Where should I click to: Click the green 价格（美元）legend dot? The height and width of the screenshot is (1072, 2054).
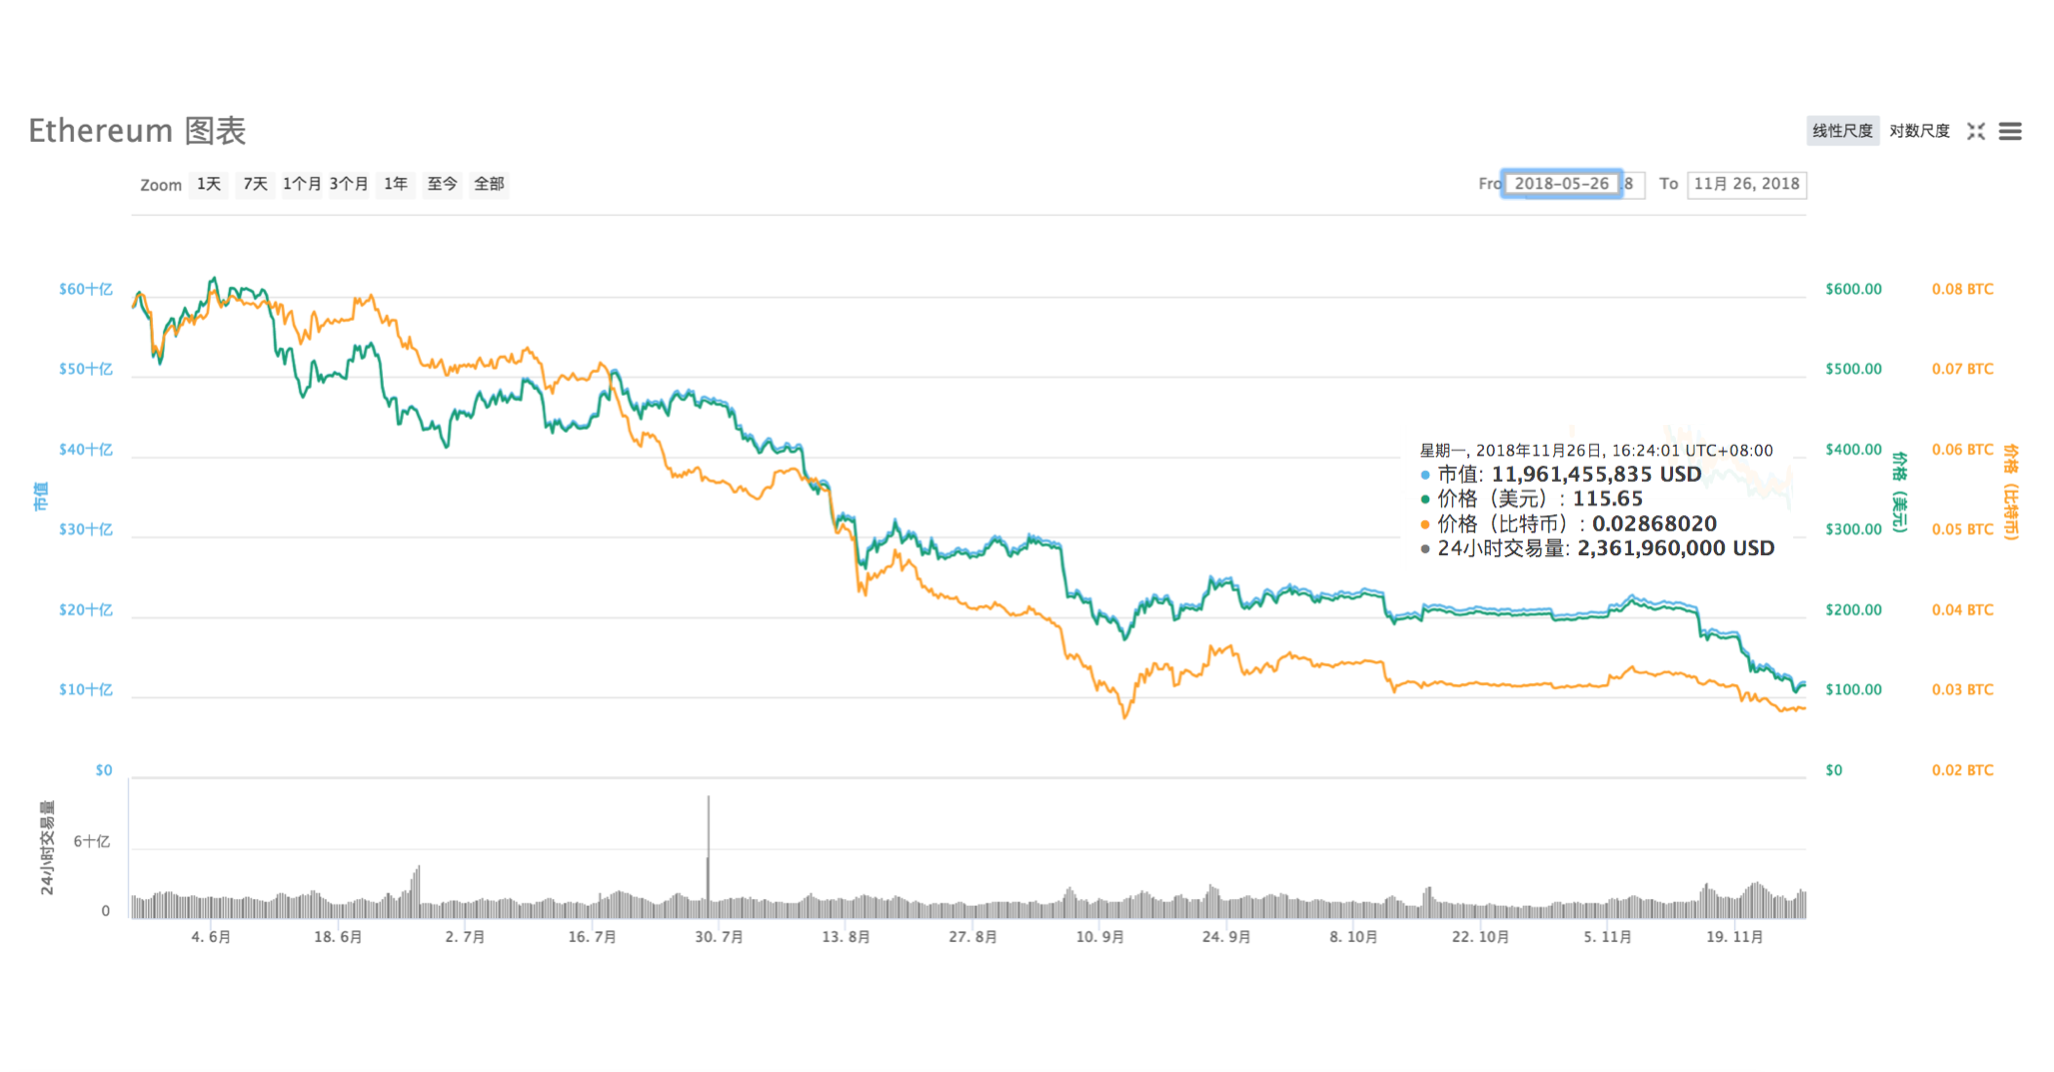1424,499
